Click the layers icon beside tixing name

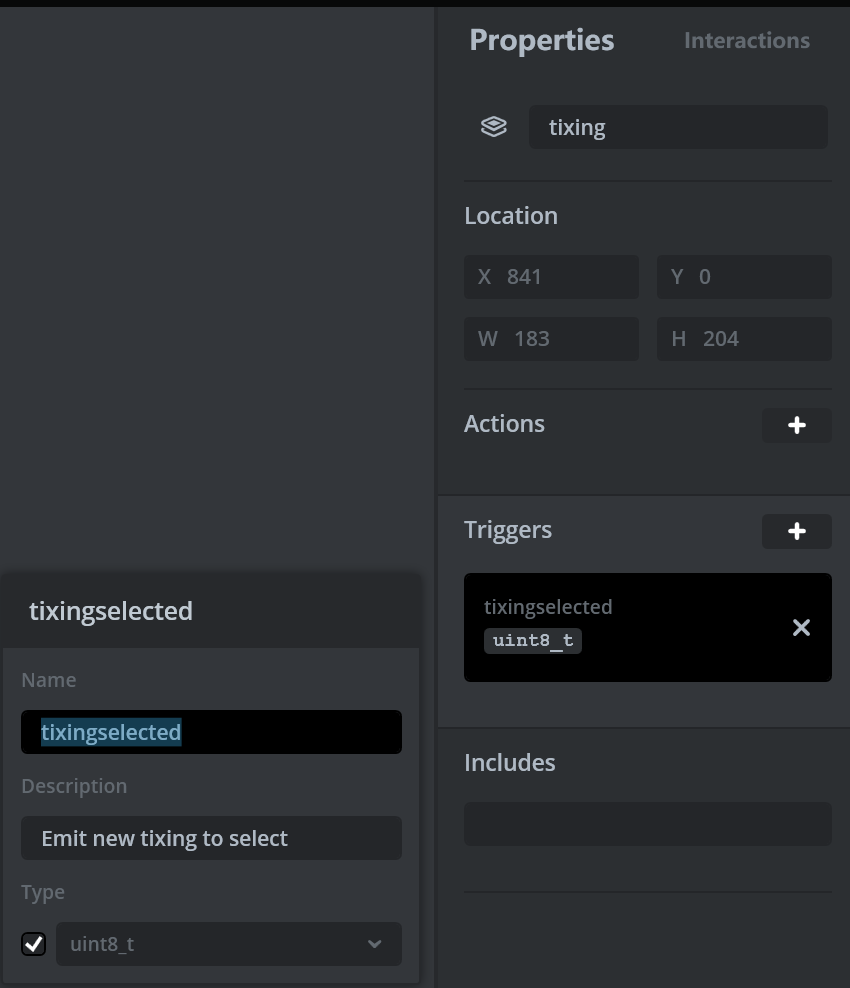pyautogui.click(x=493, y=127)
